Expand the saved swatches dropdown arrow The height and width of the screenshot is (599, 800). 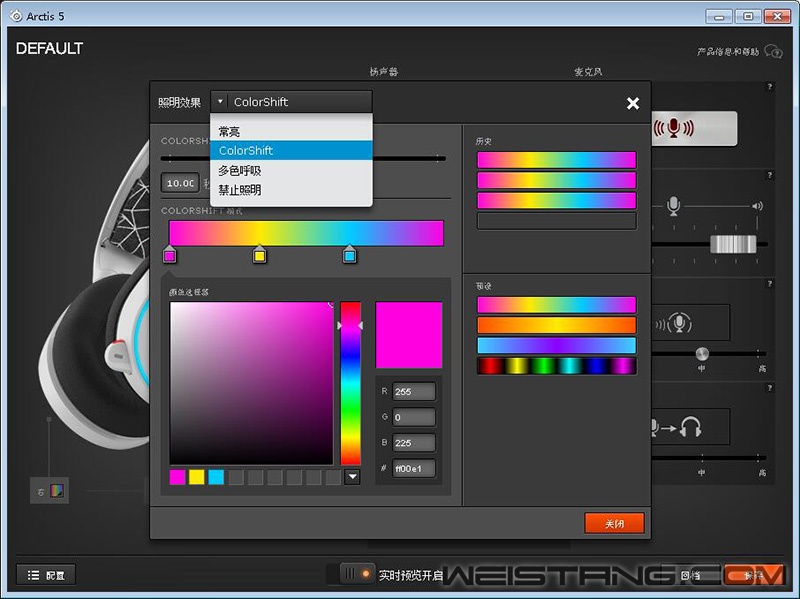coord(352,477)
